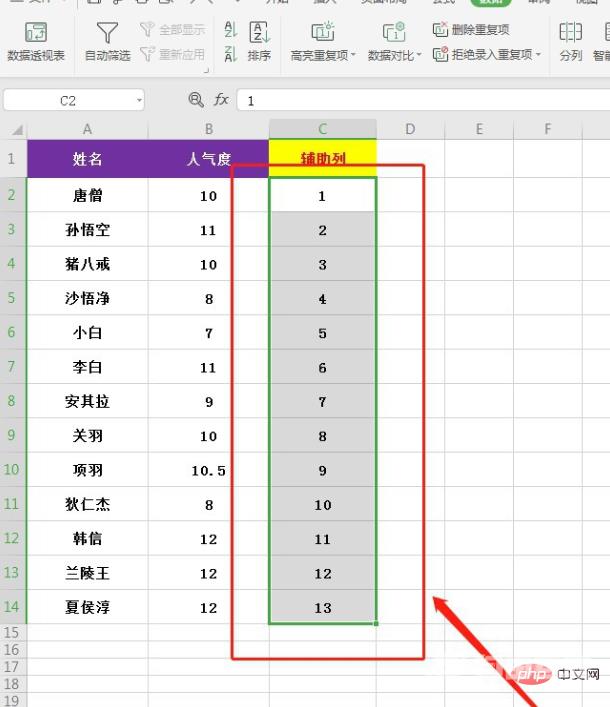
Task: Select the row 5 header
Action: pyautogui.click(x=12, y=298)
